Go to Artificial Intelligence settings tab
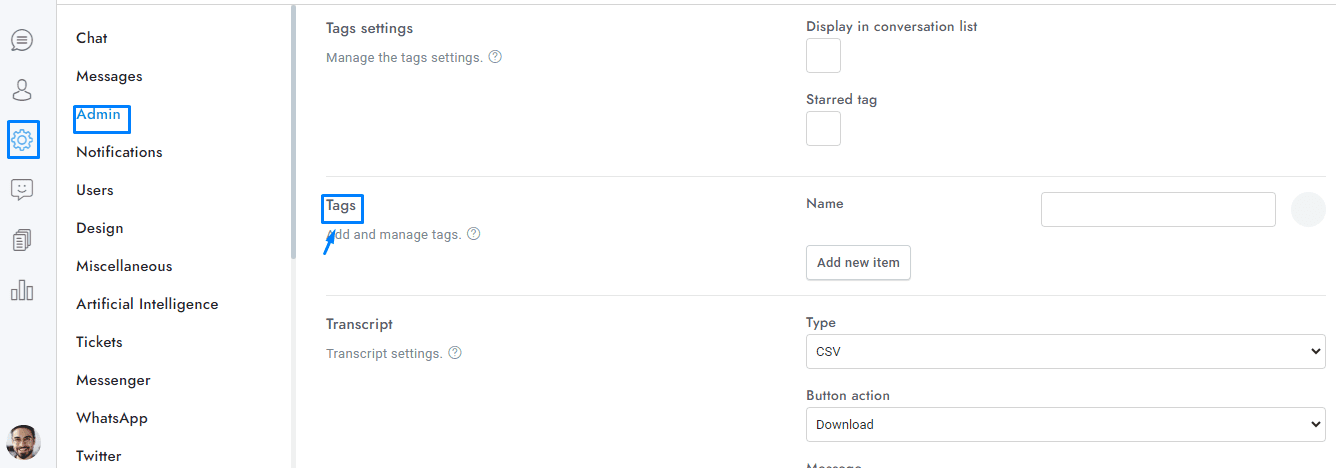The image size is (1336, 468). tap(147, 304)
